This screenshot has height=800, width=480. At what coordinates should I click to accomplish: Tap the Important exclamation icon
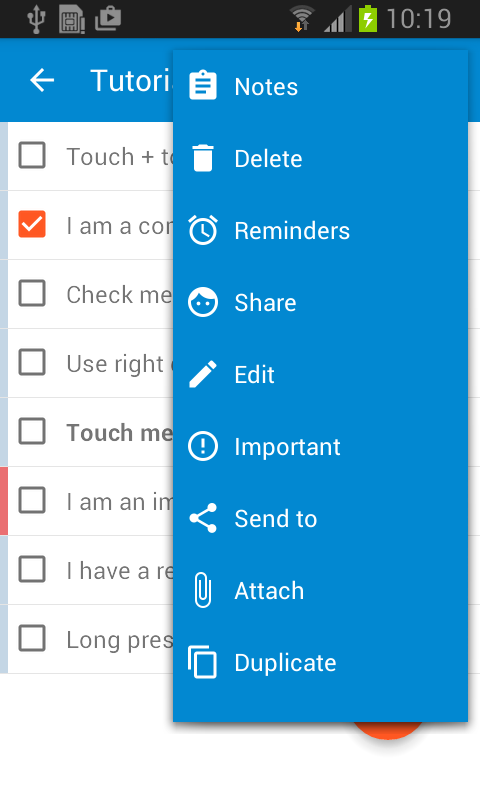(203, 446)
